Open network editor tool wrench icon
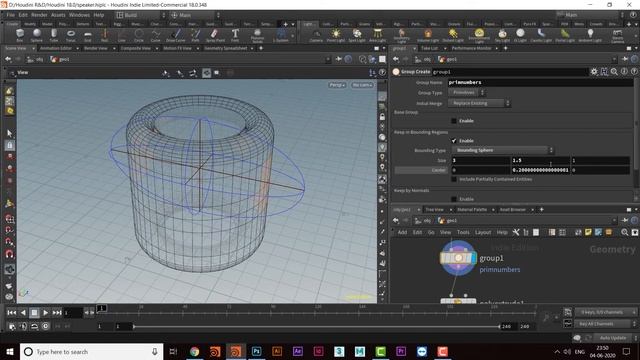 click(x=516, y=232)
